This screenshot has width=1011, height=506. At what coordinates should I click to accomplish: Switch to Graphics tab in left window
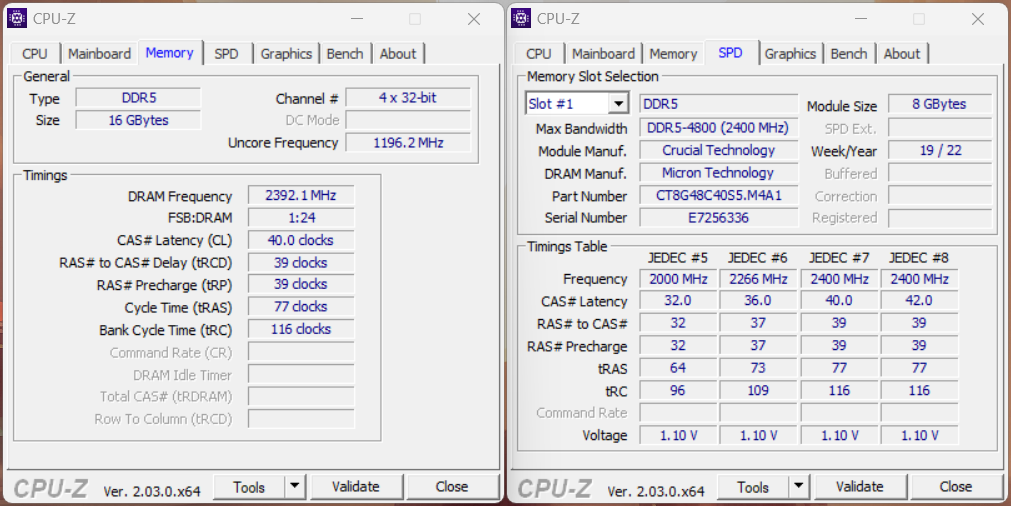coord(286,54)
